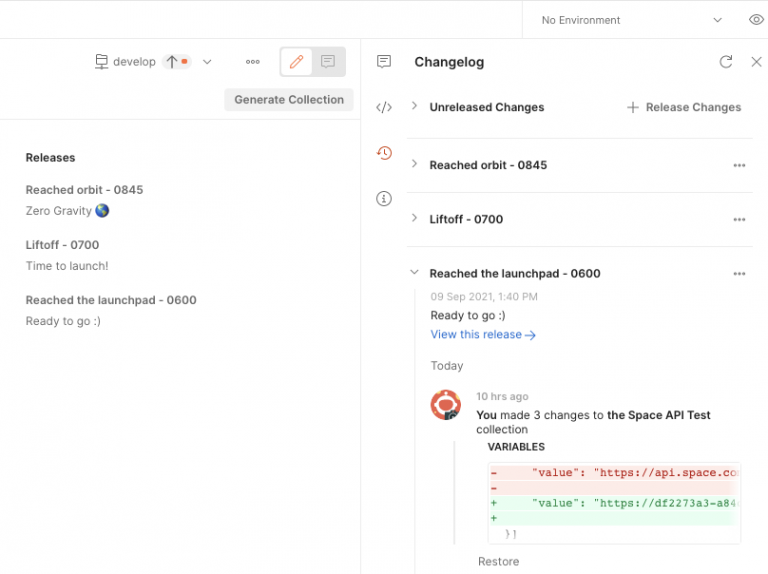768x574 pixels.
Task: Open more options for Reached the launchpad - 0600
Action: [x=739, y=274]
